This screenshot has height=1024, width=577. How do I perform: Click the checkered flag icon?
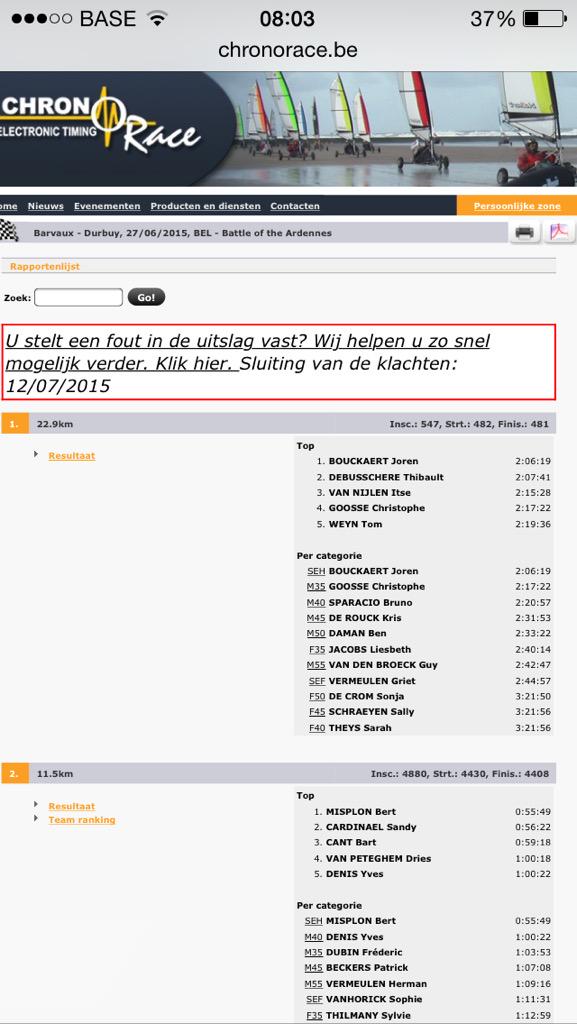pos(8,232)
